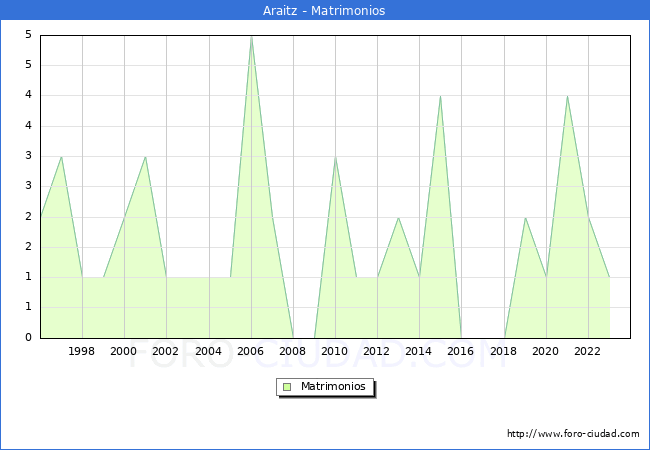Click the green Matrimonios legend swatch
The image size is (650, 450).
pyautogui.click(x=287, y=386)
